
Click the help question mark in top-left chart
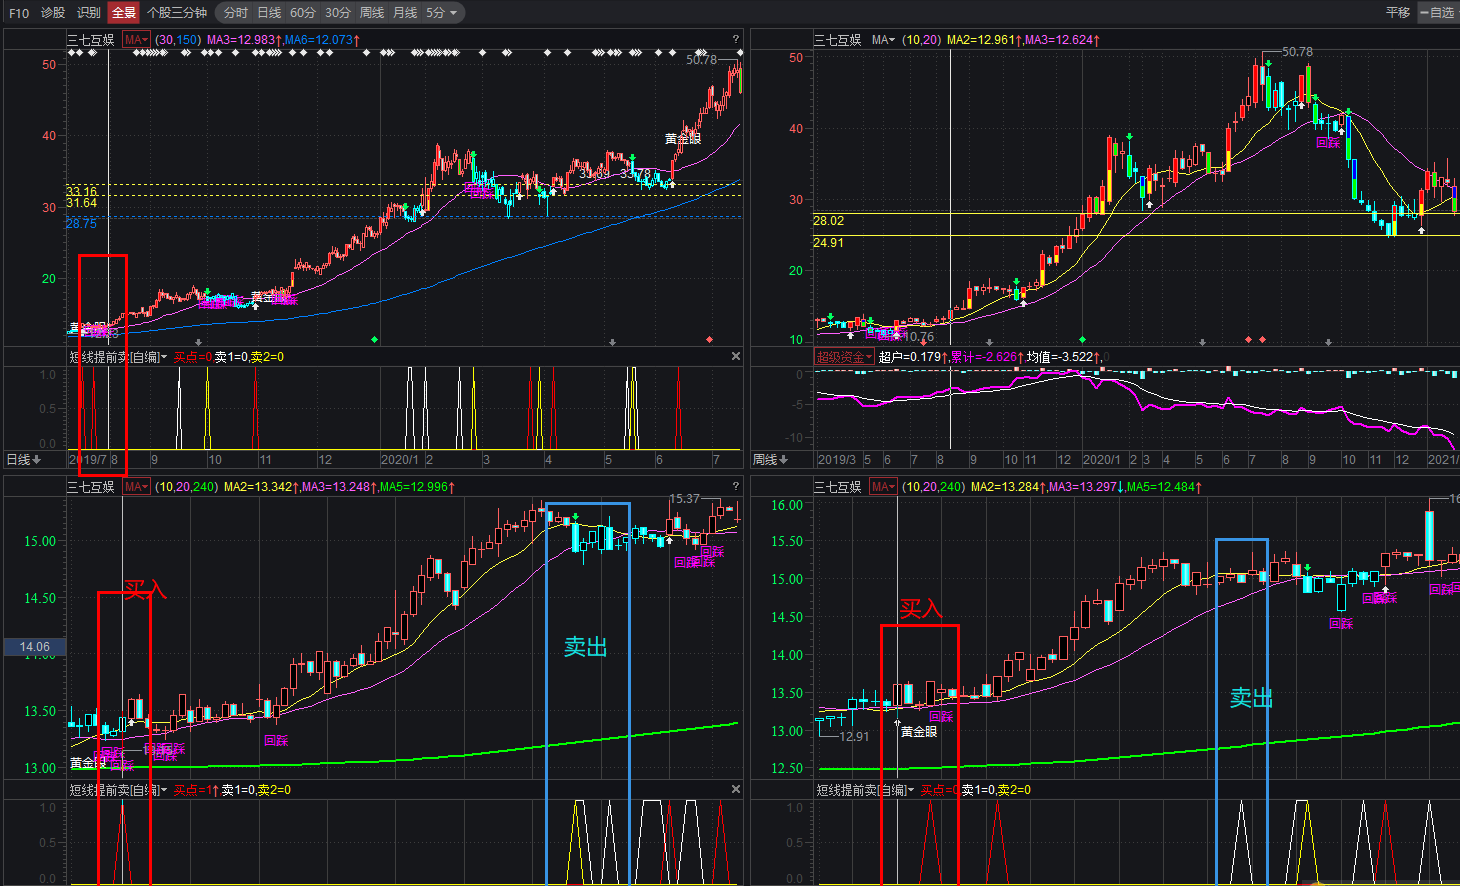tap(736, 40)
